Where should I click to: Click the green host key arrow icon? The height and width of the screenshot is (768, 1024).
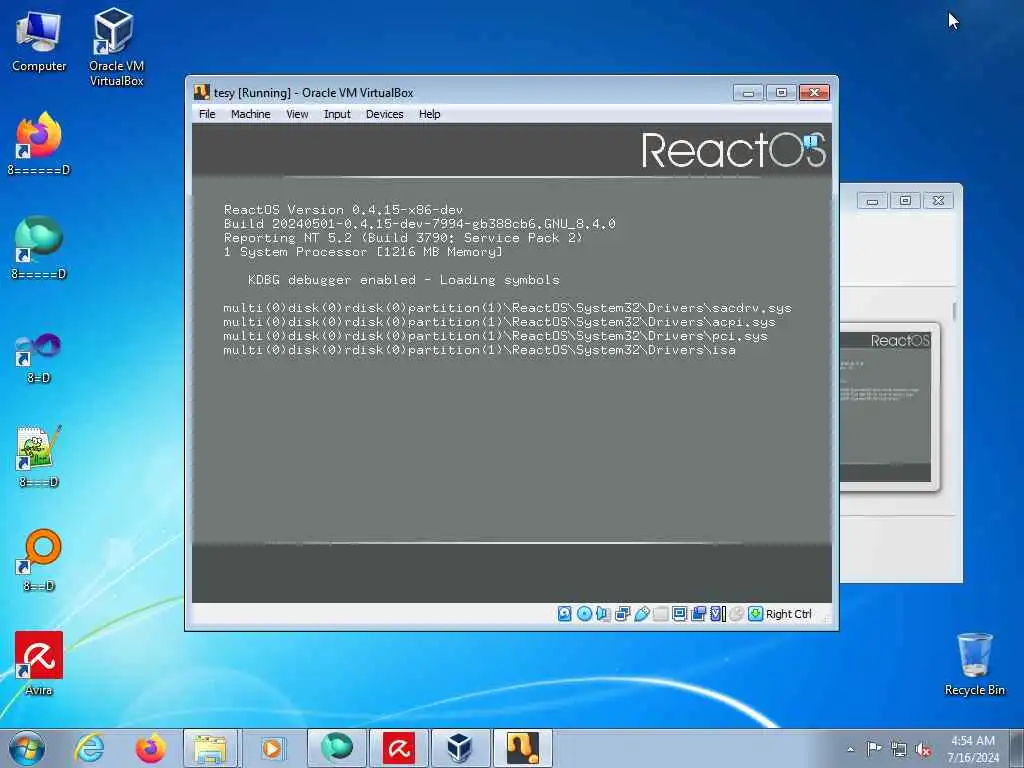(755, 614)
